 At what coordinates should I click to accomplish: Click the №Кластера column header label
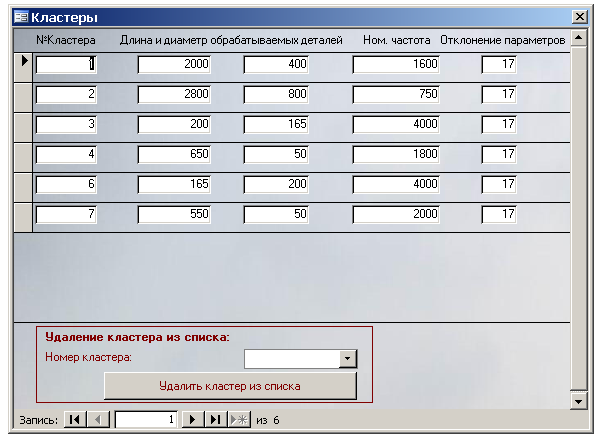click(x=66, y=40)
